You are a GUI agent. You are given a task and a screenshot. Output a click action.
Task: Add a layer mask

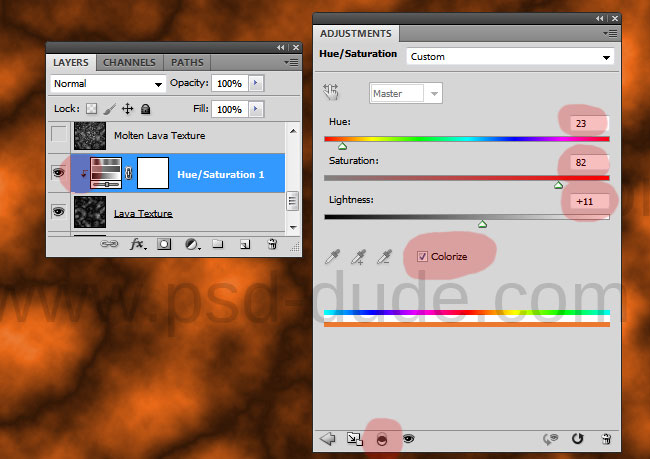coord(164,244)
